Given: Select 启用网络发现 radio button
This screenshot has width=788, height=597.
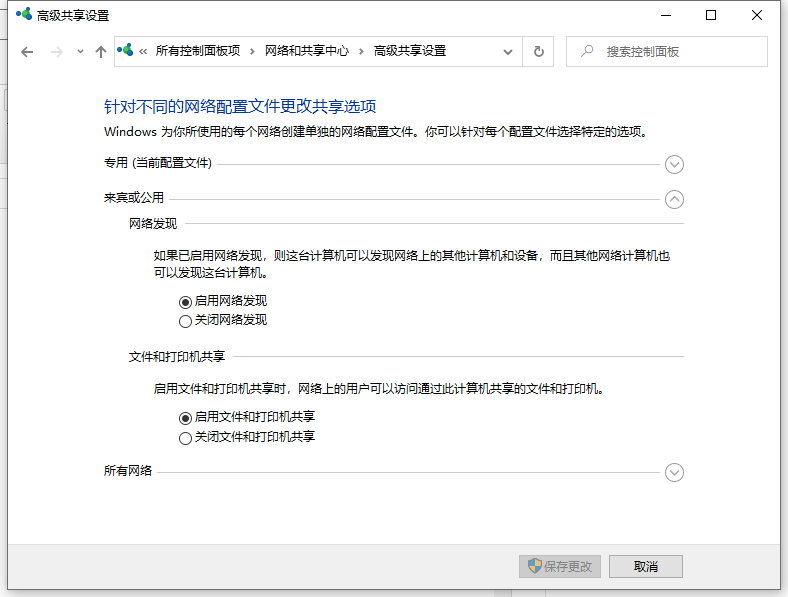Looking at the screenshot, I should 185,302.
